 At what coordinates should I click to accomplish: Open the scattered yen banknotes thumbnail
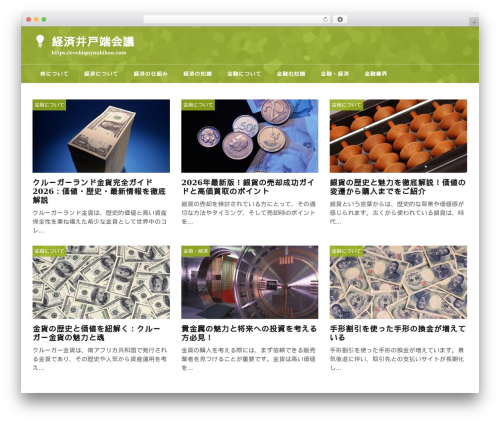coord(398,282)
